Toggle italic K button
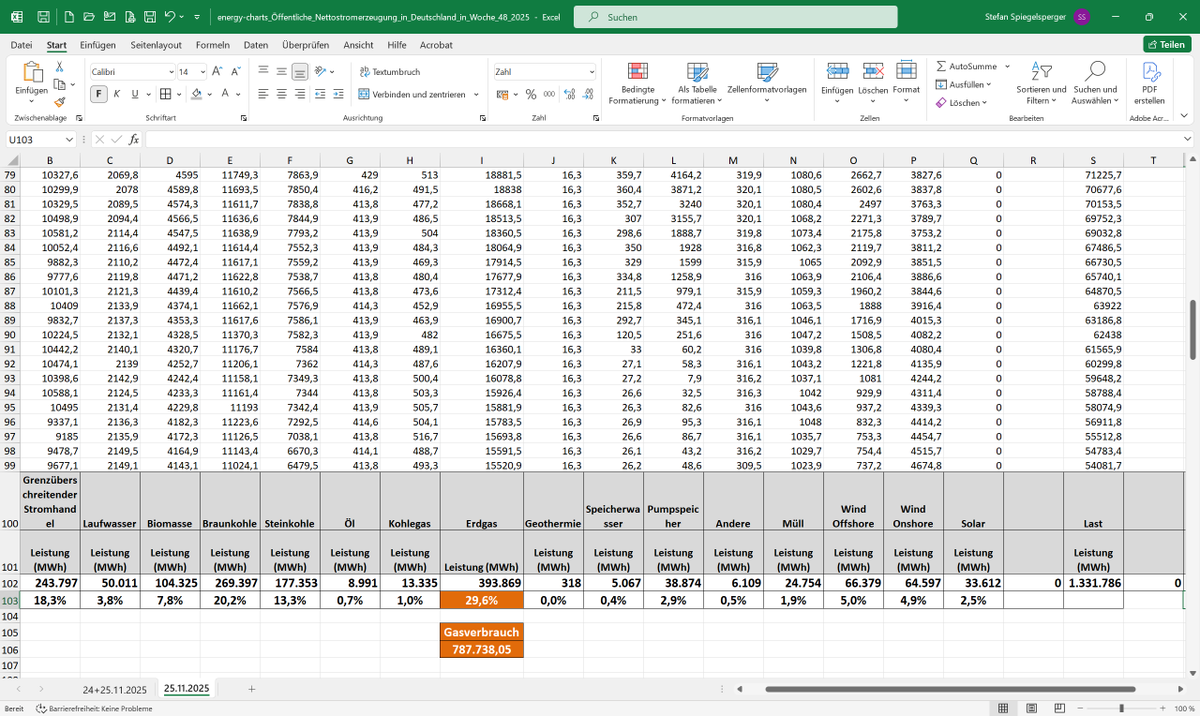 click(x=117, y=94)
